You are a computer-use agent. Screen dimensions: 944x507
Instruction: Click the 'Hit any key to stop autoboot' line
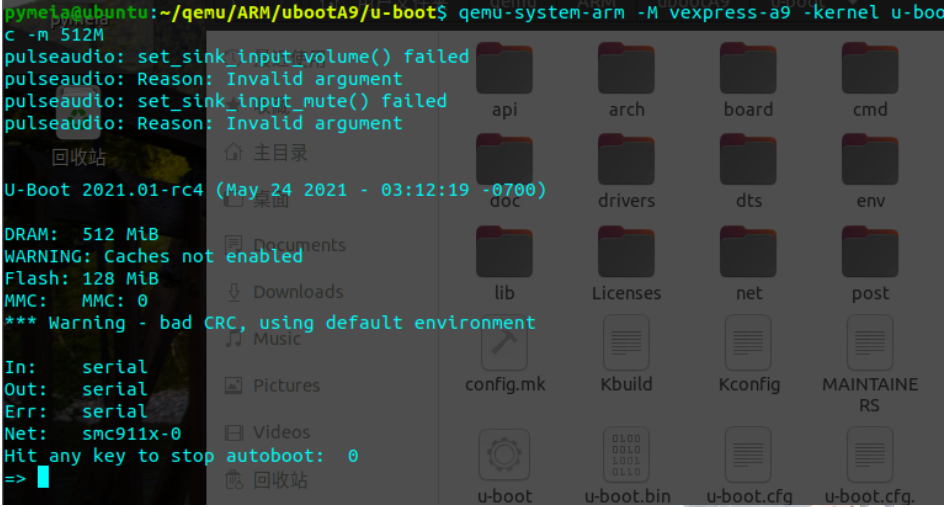coord(181,456)
